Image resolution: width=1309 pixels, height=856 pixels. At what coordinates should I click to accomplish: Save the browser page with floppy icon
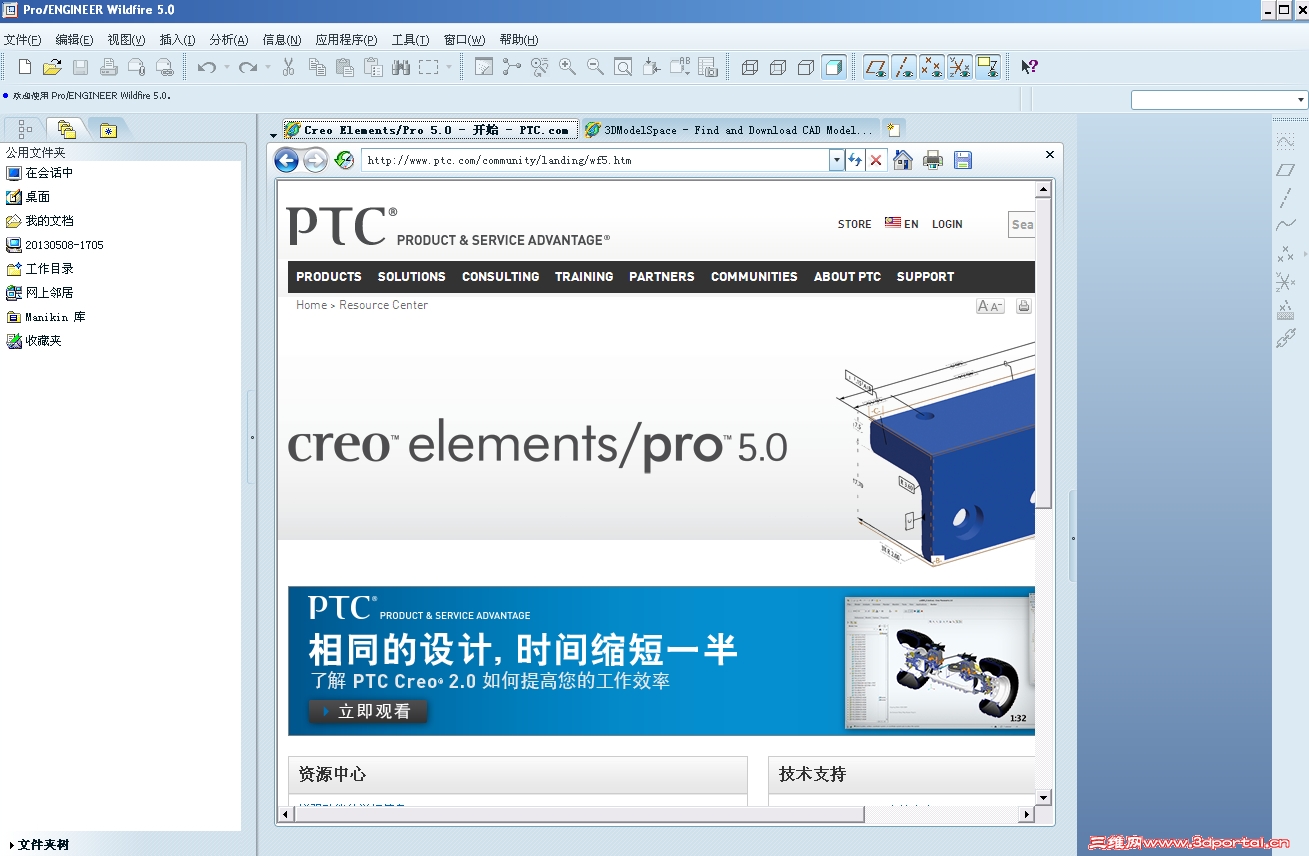(x=963, y=160)
